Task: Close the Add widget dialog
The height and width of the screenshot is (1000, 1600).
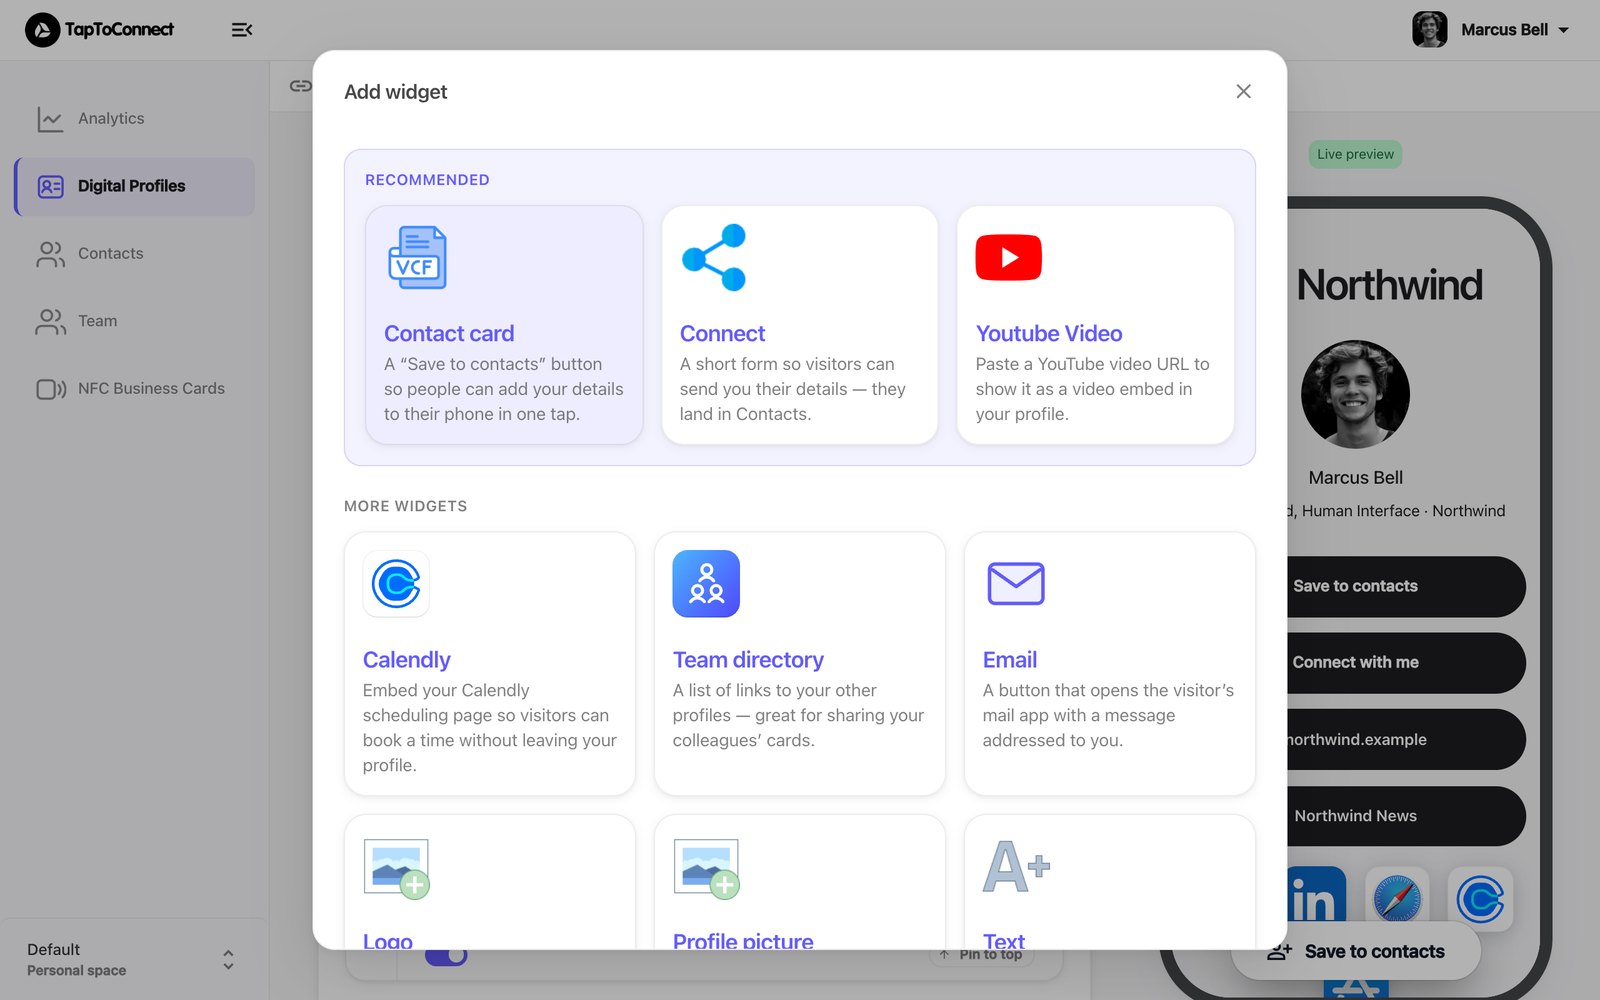Action: (1243, 91)
